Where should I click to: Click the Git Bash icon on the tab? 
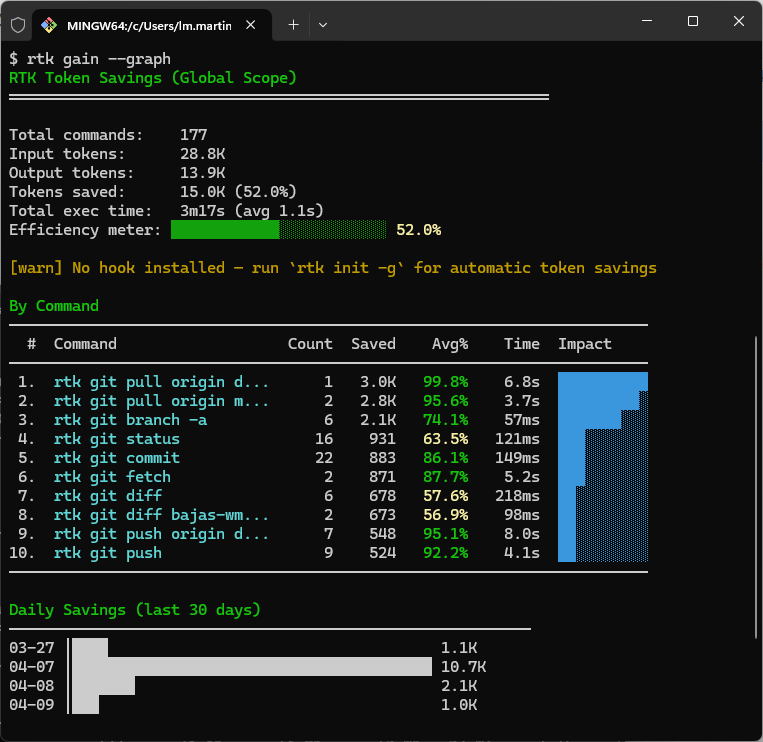pos(49,24)
